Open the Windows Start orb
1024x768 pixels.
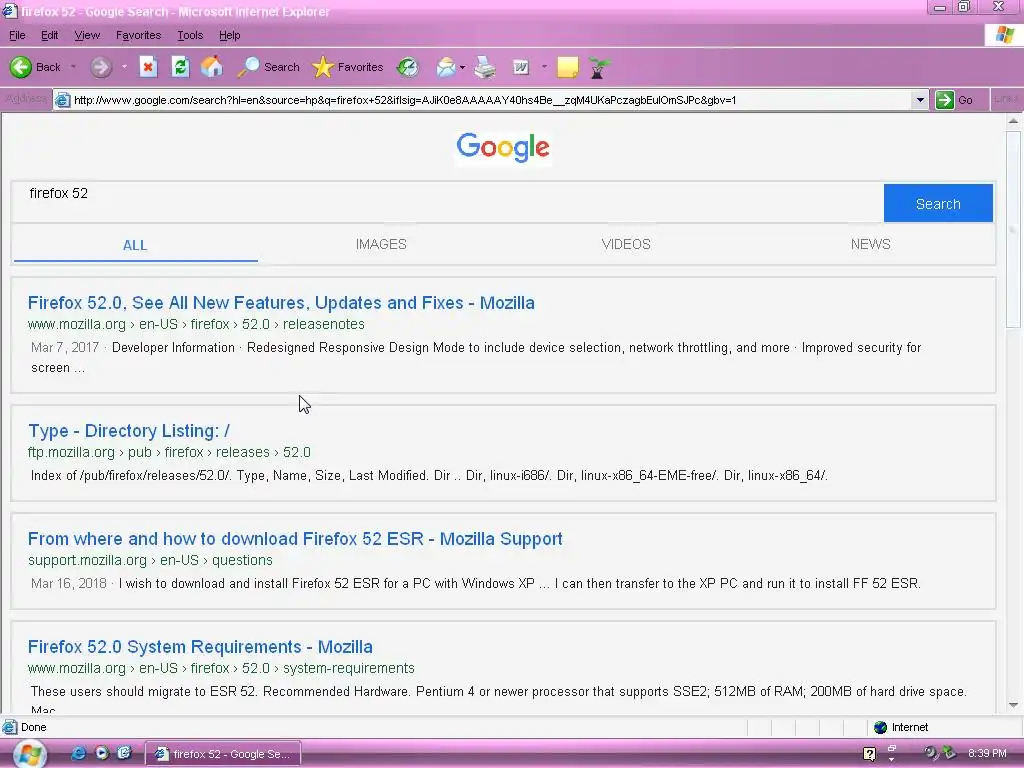pyautogui.click(x=29, y=754)
